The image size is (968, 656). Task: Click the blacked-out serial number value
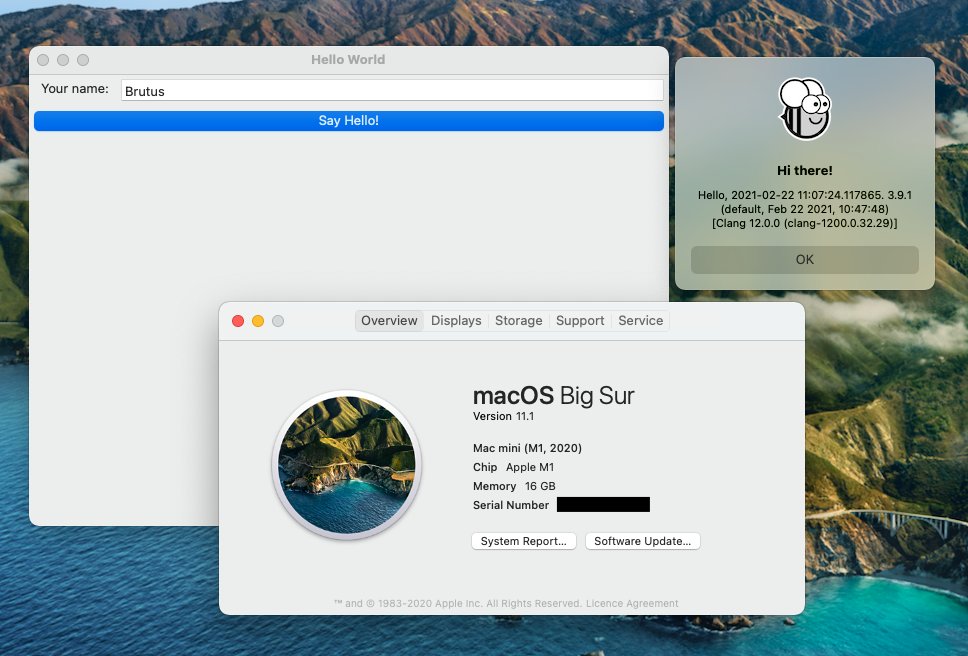click(603, 505)
